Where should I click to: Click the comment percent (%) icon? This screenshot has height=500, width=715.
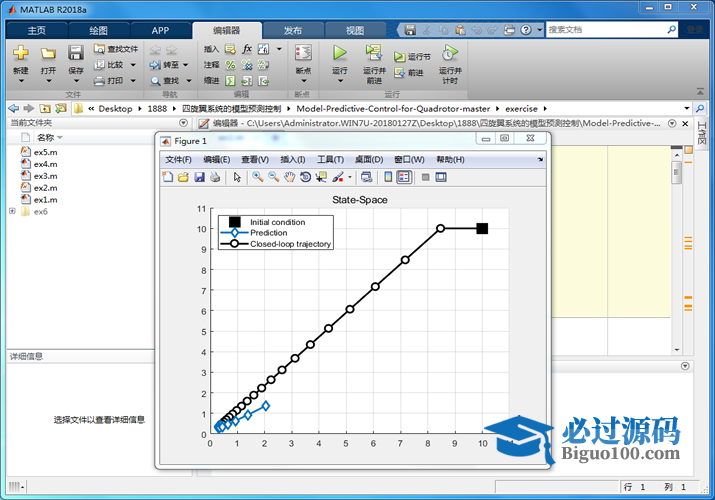click(230, 65)
